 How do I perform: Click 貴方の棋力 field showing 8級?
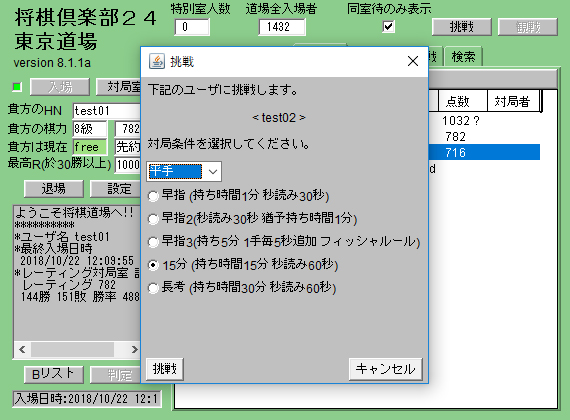(90, 128)
